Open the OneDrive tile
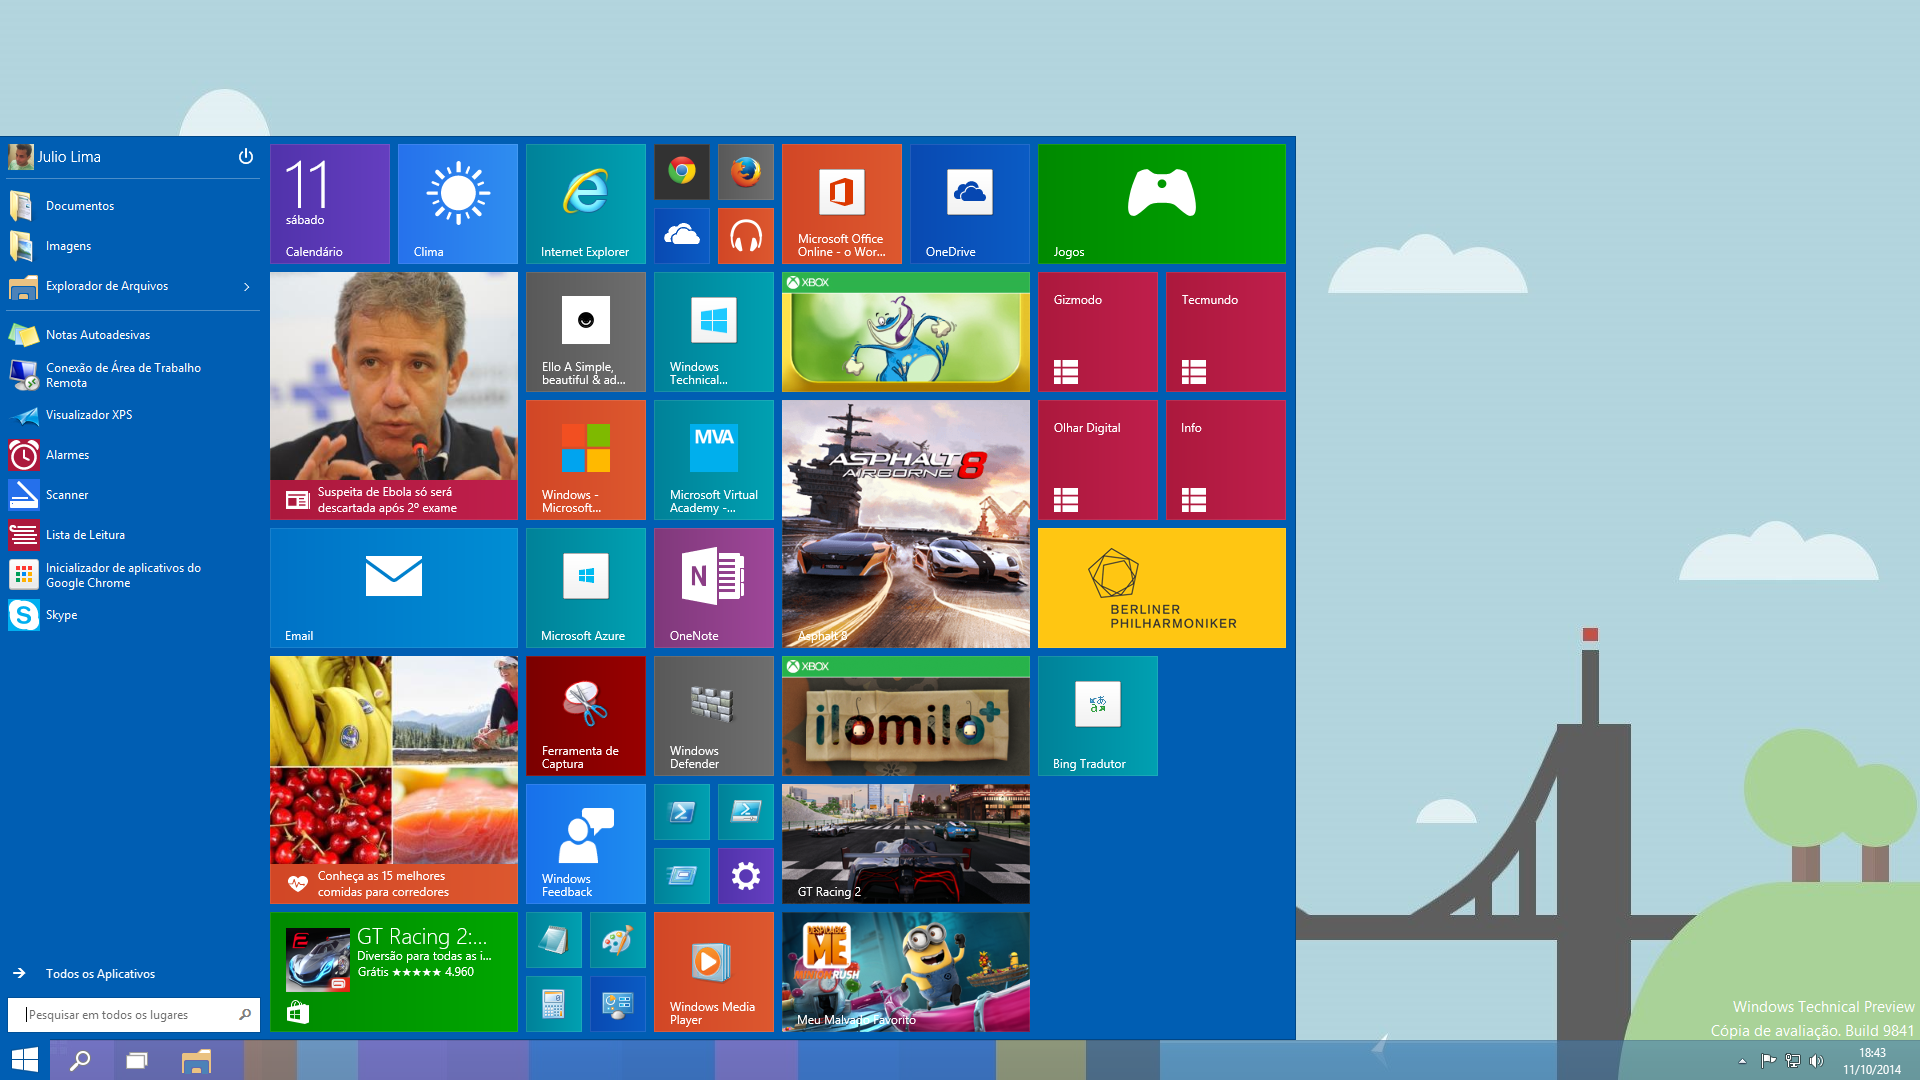 pyautogui.click(x=970, y=204)
